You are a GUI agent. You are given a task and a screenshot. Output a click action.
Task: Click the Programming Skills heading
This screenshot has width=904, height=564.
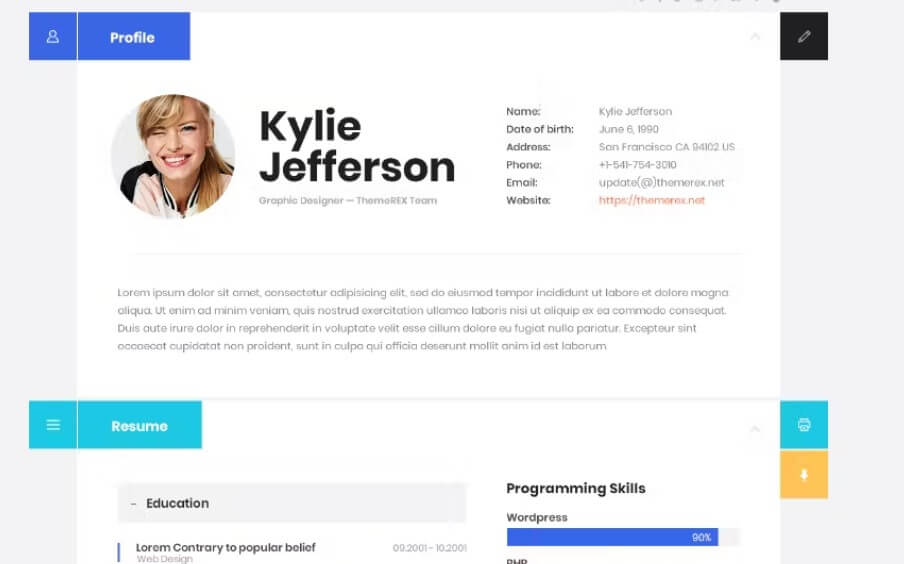pos(576,488)
